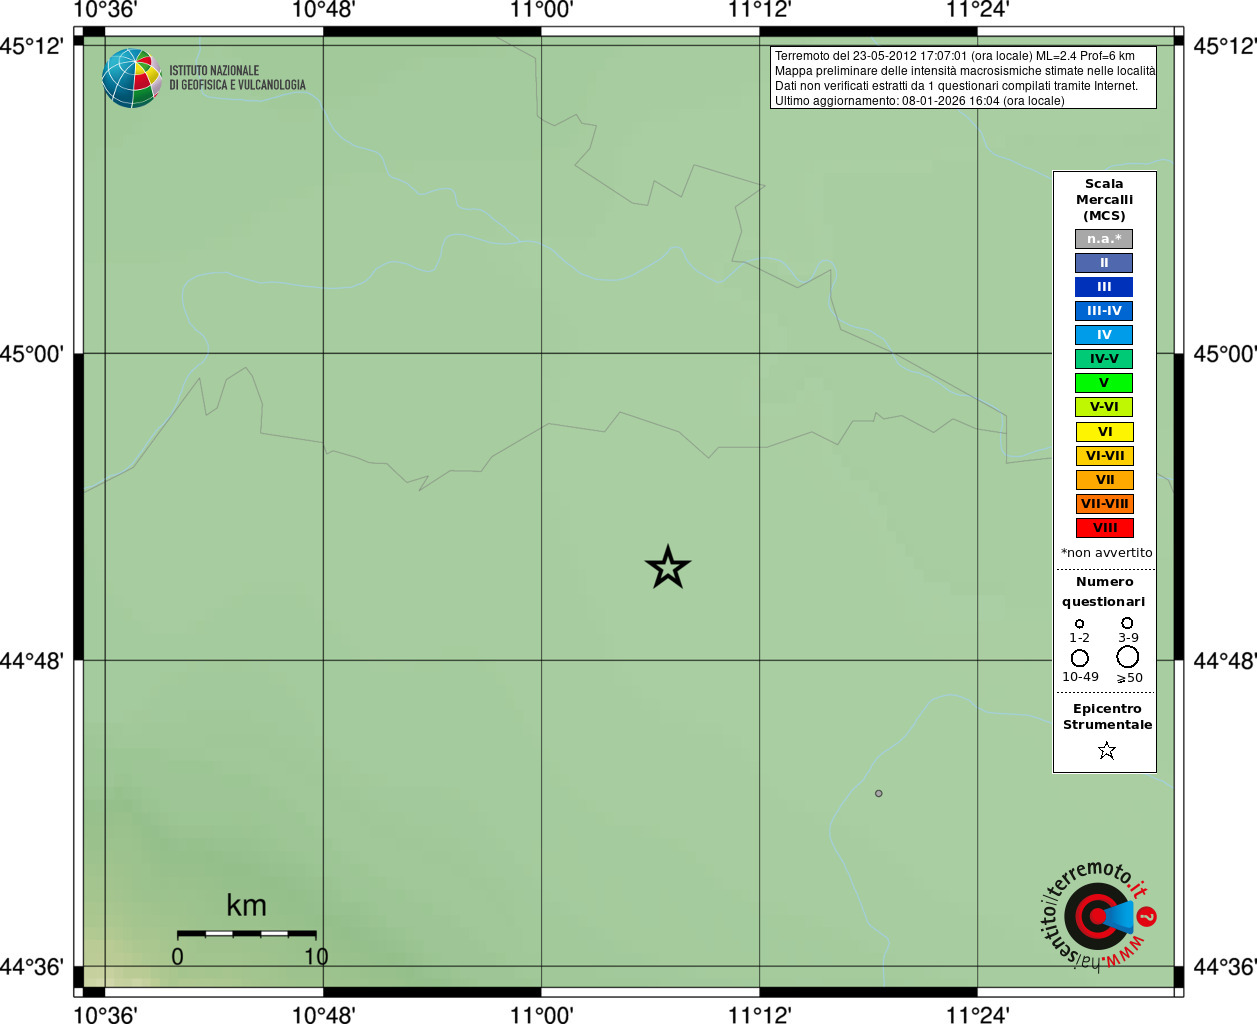Select the blue III intensity swatch
The width and height of the screenshot is (1257, 1024).
tap(1104, 287)
